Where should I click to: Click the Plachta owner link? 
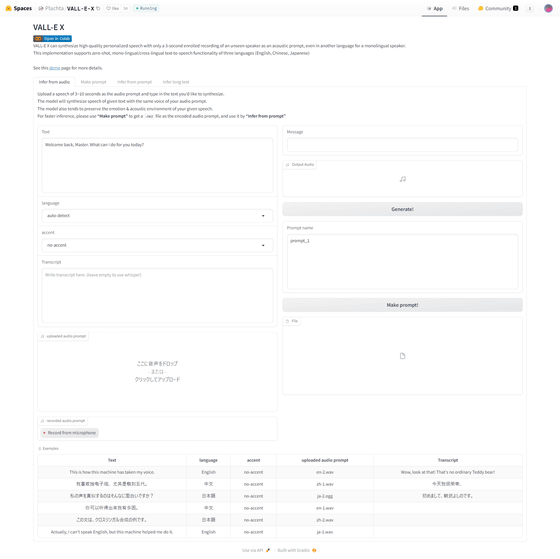[54, 8]
